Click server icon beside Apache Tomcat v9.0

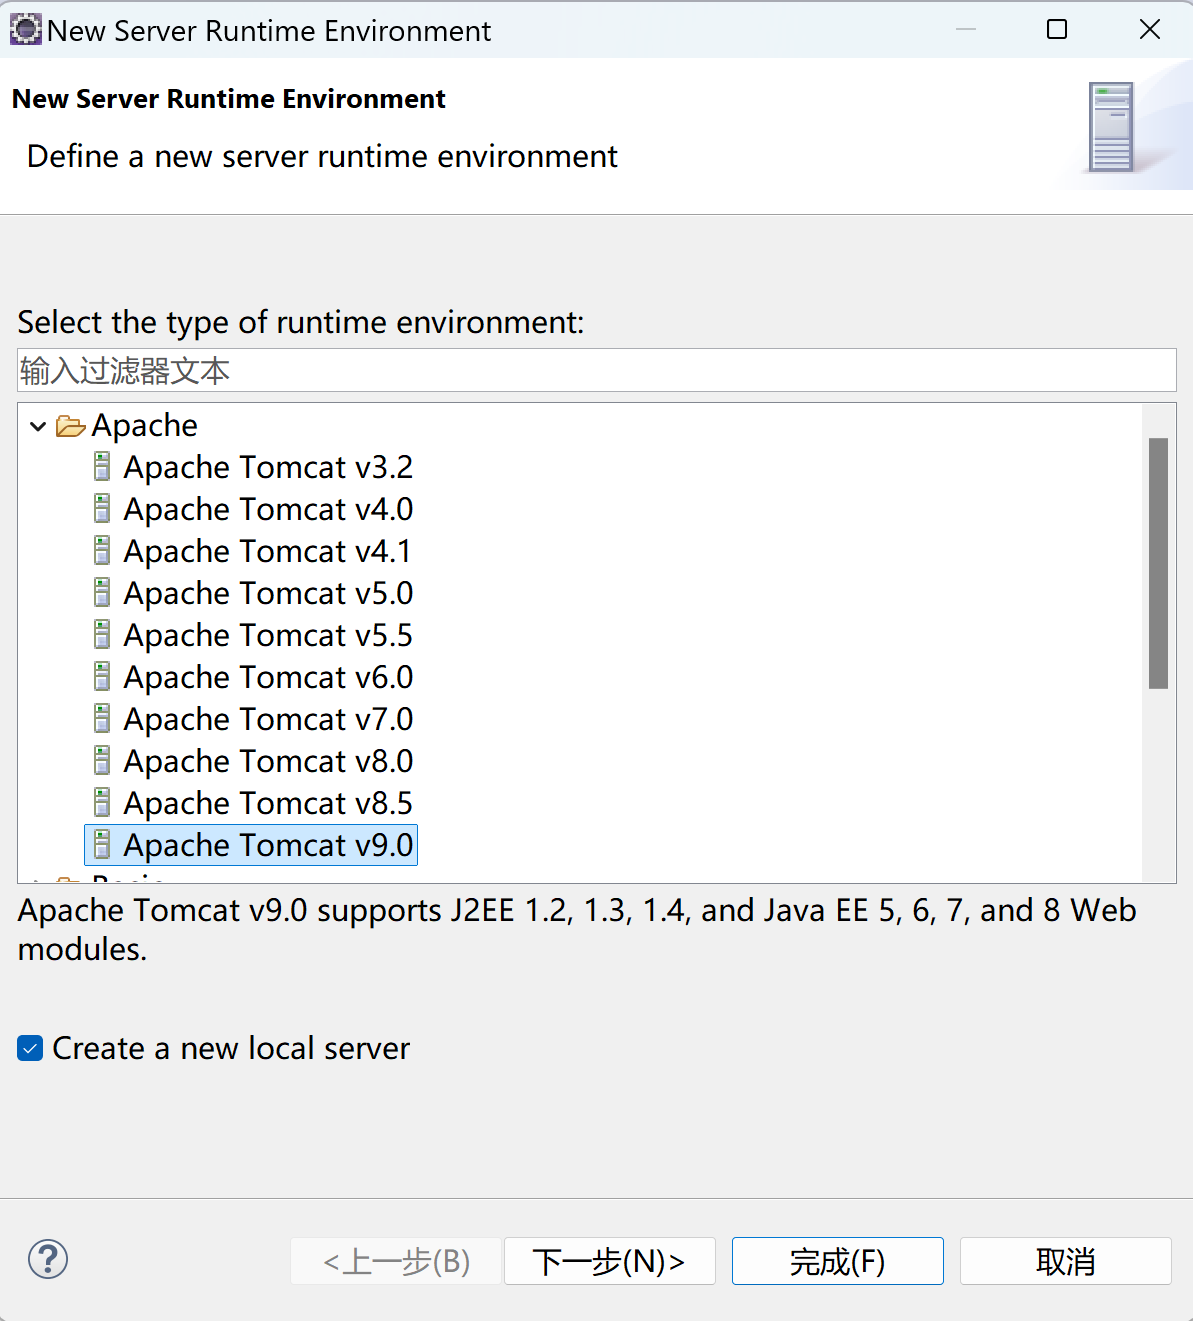[x=102, y=845]
